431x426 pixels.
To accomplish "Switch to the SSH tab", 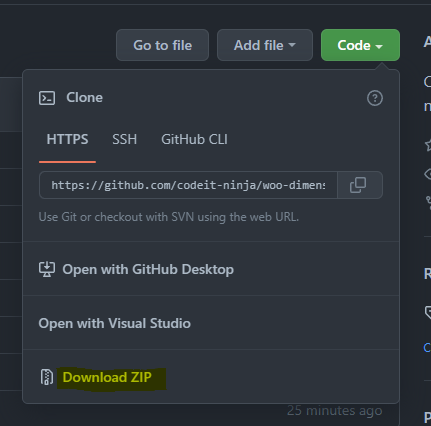I will click(124, 139).
